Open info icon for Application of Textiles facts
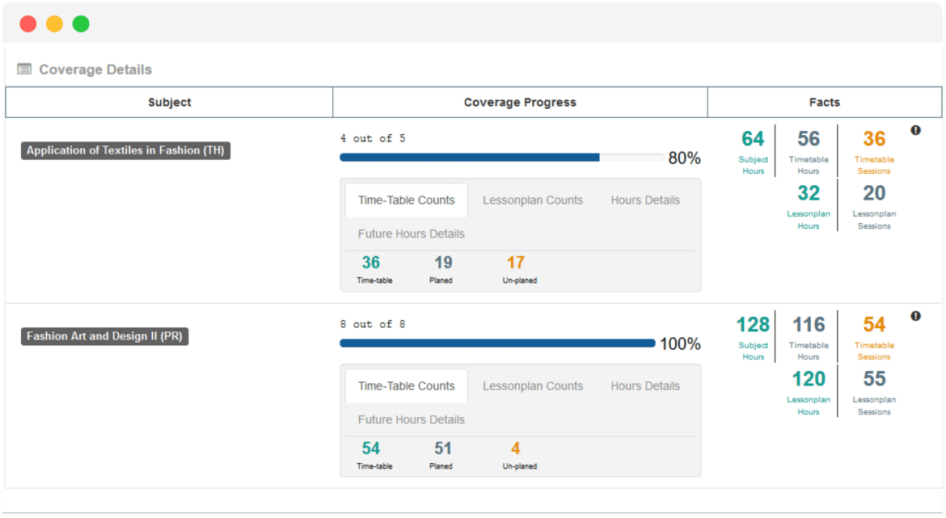This screenshot has height=518, width=946. coord(915,130)
